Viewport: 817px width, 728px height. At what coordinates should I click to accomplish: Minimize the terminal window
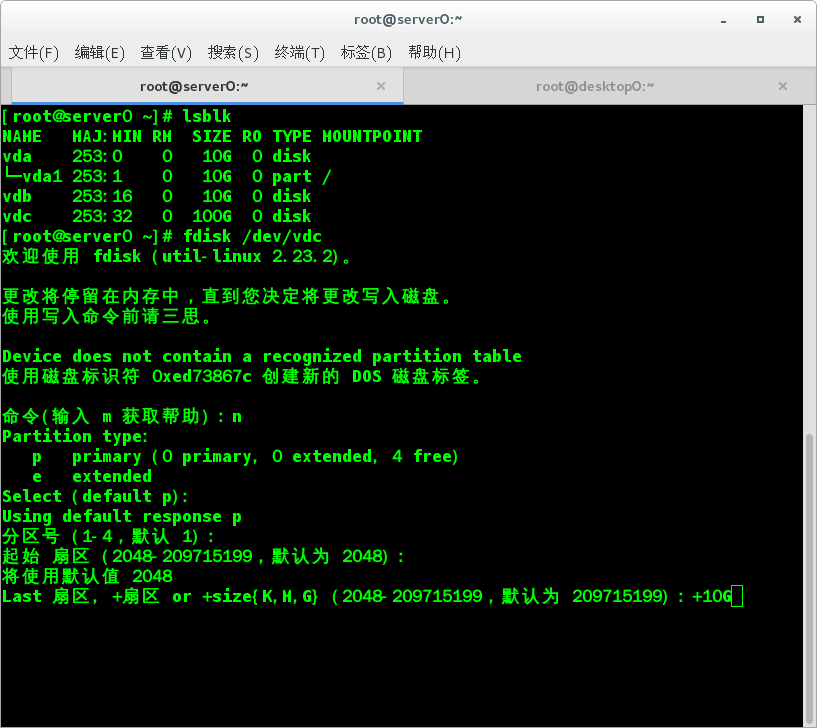(x=723, y=20)
